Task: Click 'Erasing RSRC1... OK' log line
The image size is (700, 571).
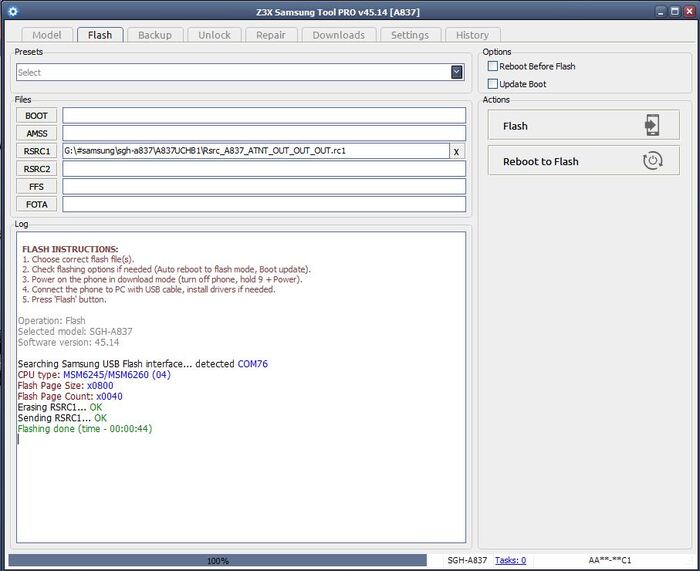Action: pos(60,407)
